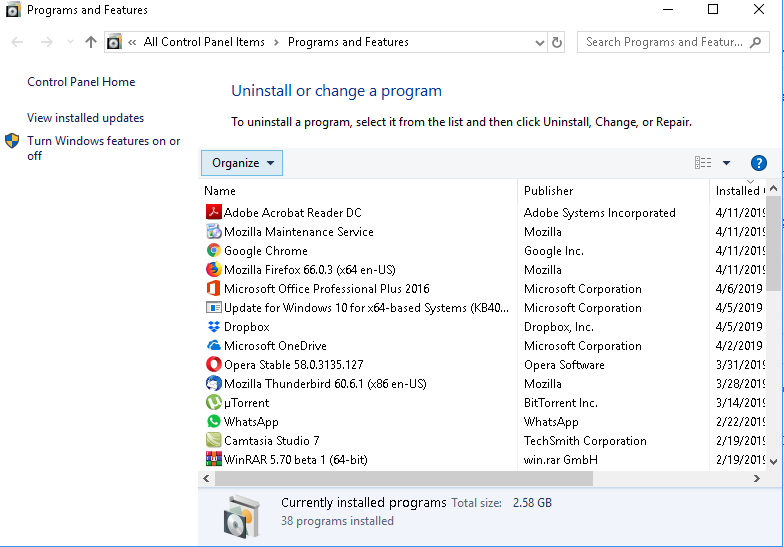This screenshot has width=784, height=547.
Task: Click the win.rar GmbH publisher cell
Action: 560,460
